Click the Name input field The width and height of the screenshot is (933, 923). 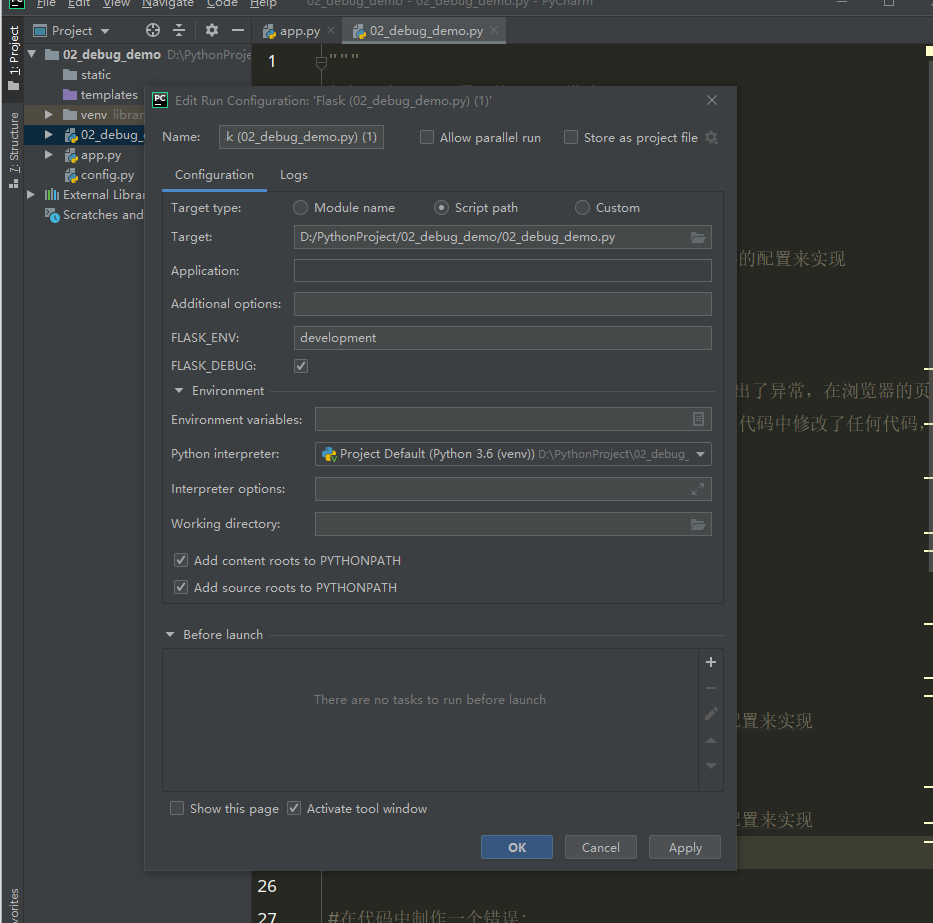point(301,137)
